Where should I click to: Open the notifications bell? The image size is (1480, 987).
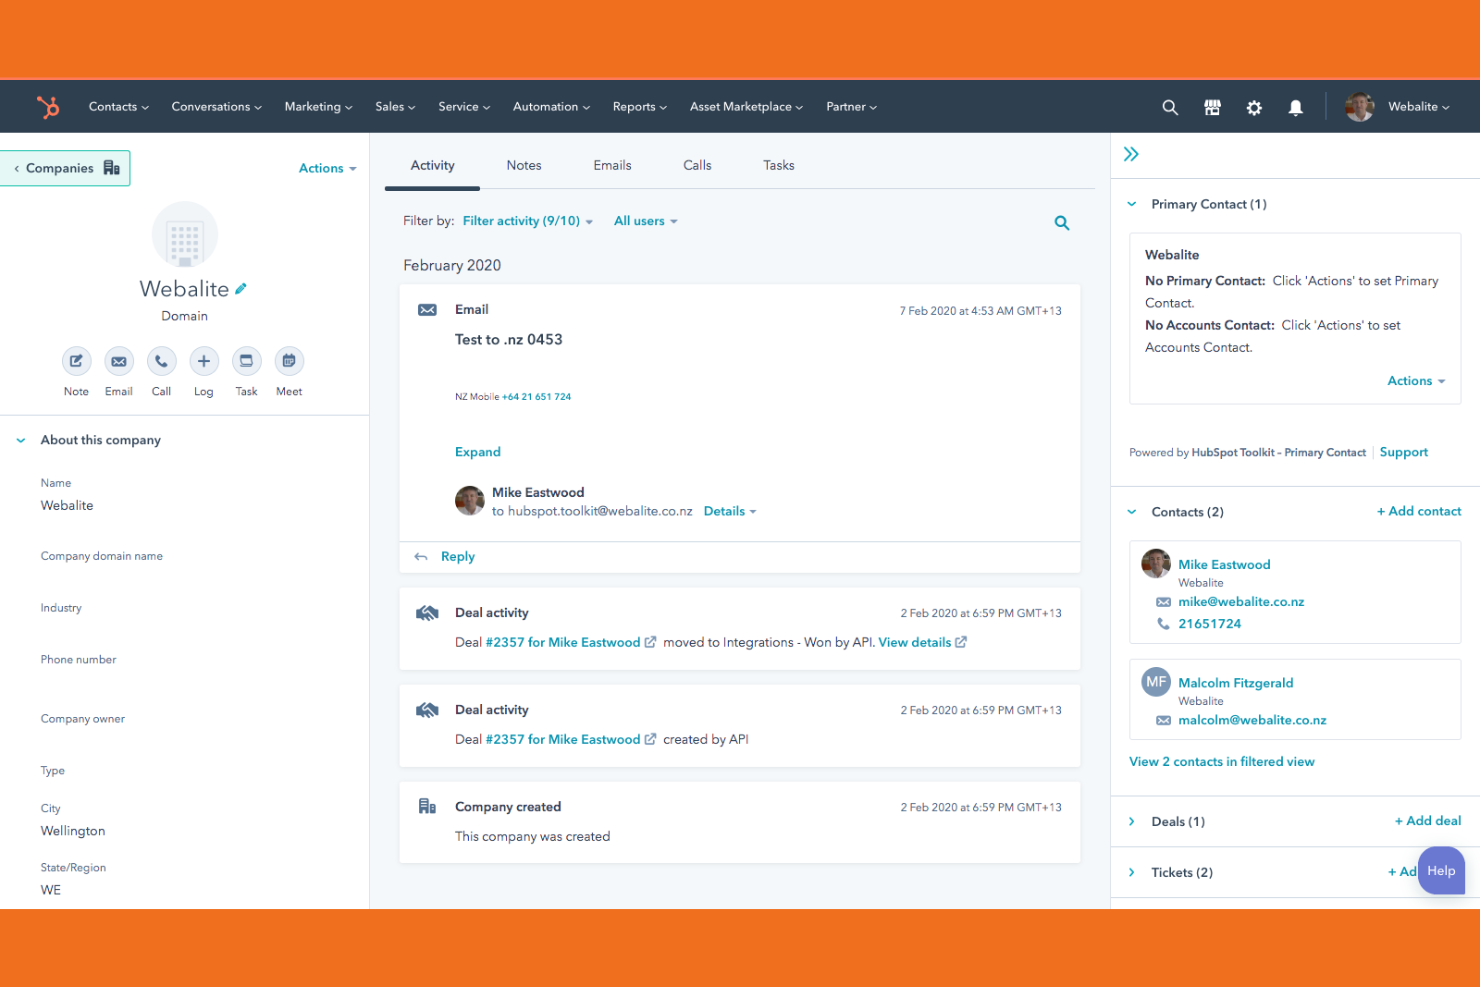pyautogui.click(x=1296, y=107)
